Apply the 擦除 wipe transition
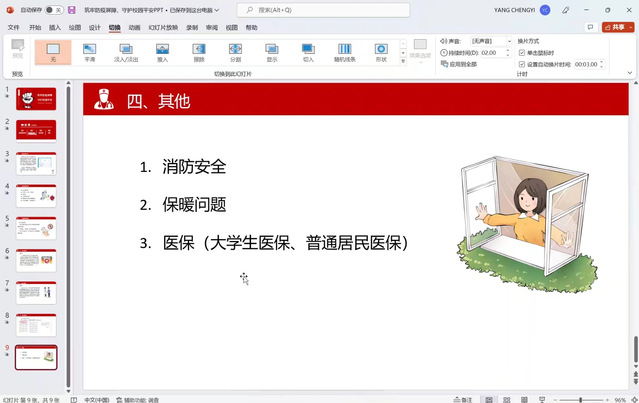 tap(198, 52)
